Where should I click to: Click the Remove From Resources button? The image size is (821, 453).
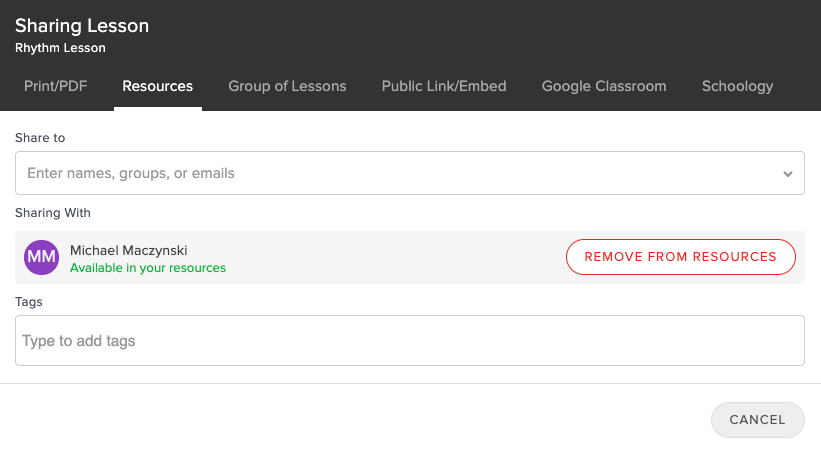point(681,257)
